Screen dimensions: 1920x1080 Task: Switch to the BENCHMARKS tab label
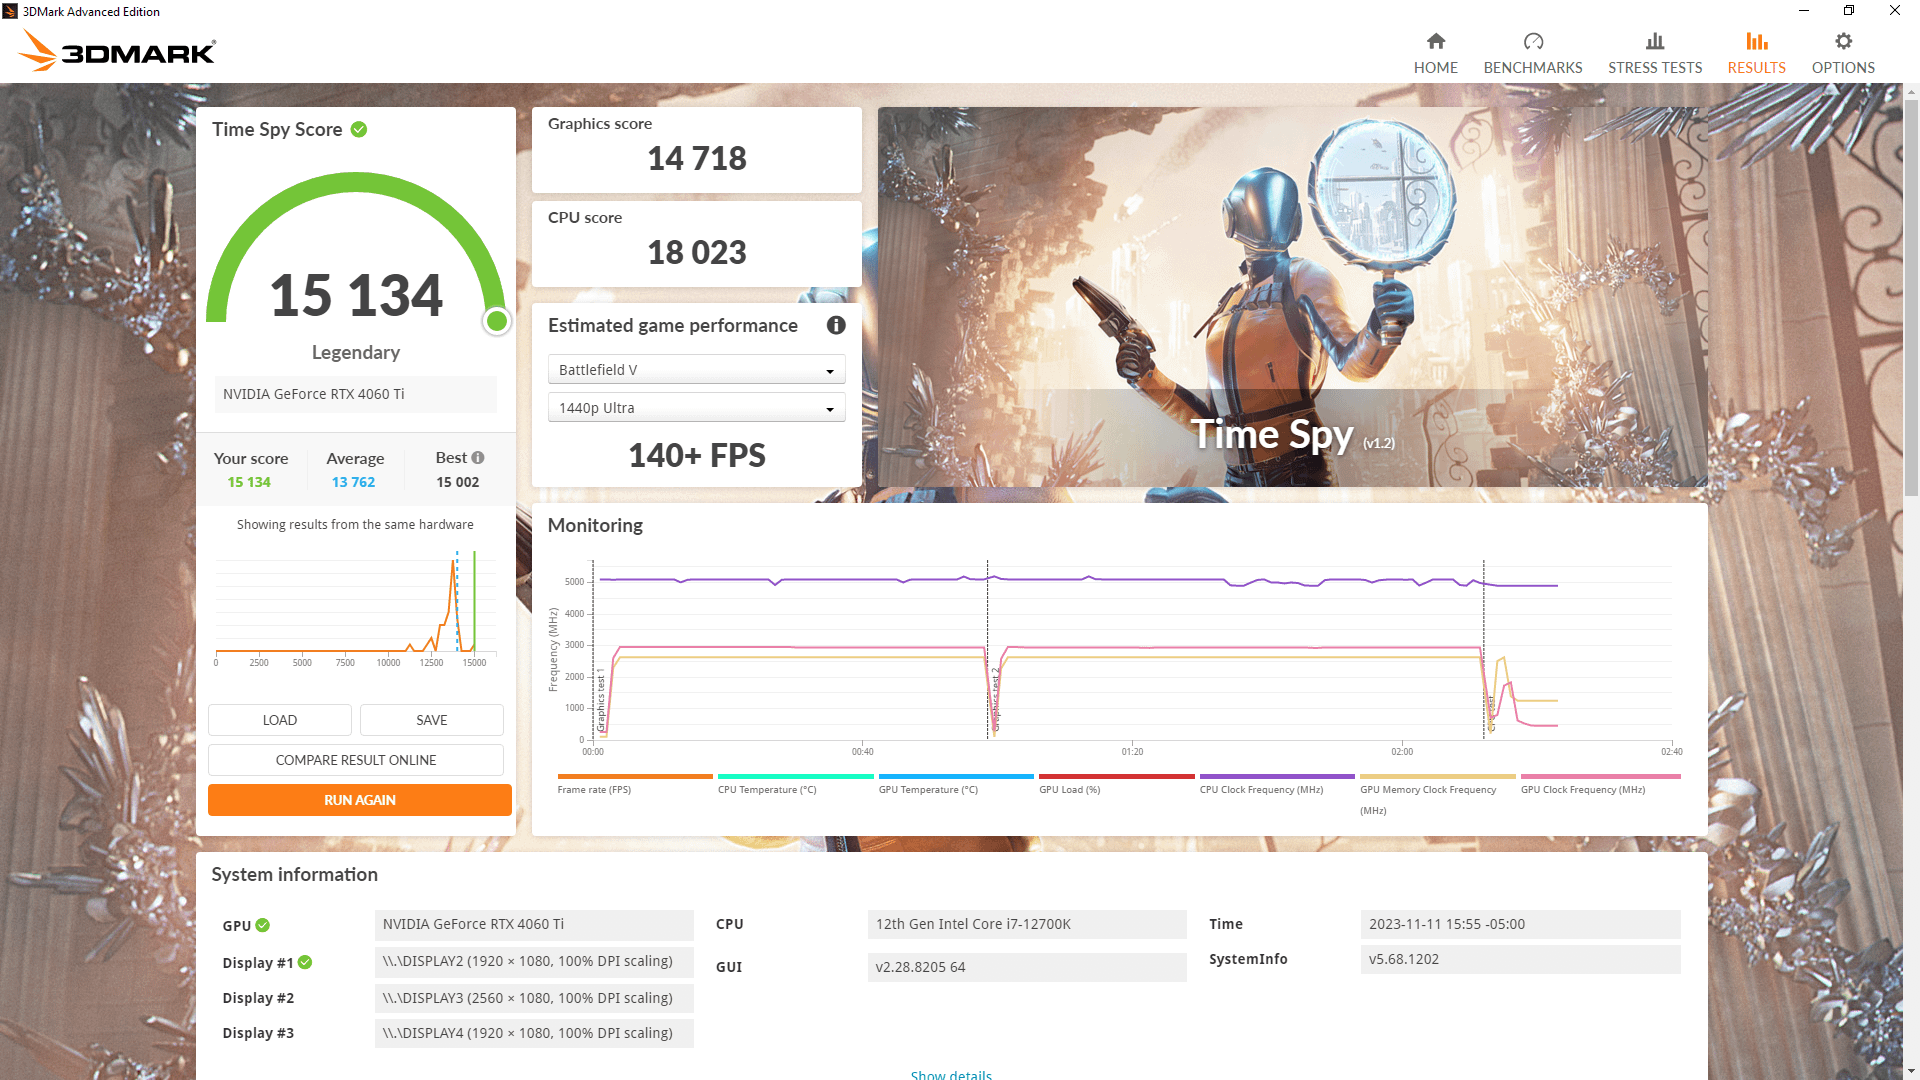(1533, 68)
